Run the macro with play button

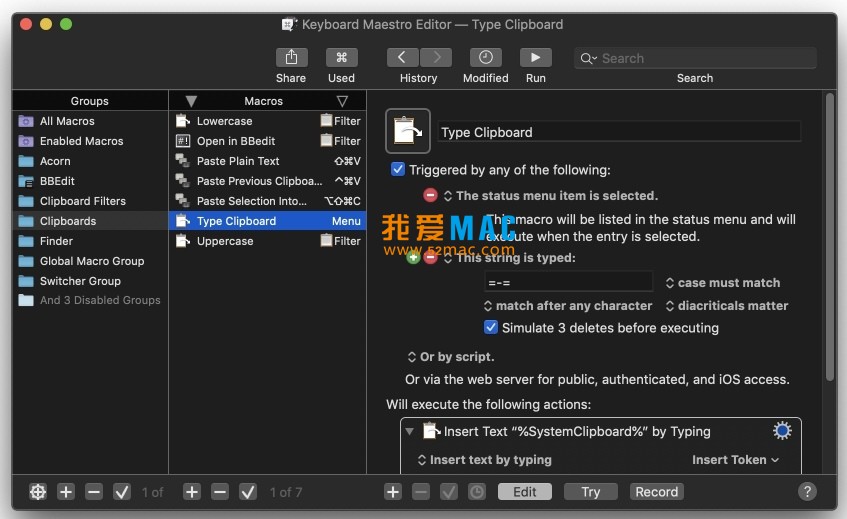tap(535, 57)
